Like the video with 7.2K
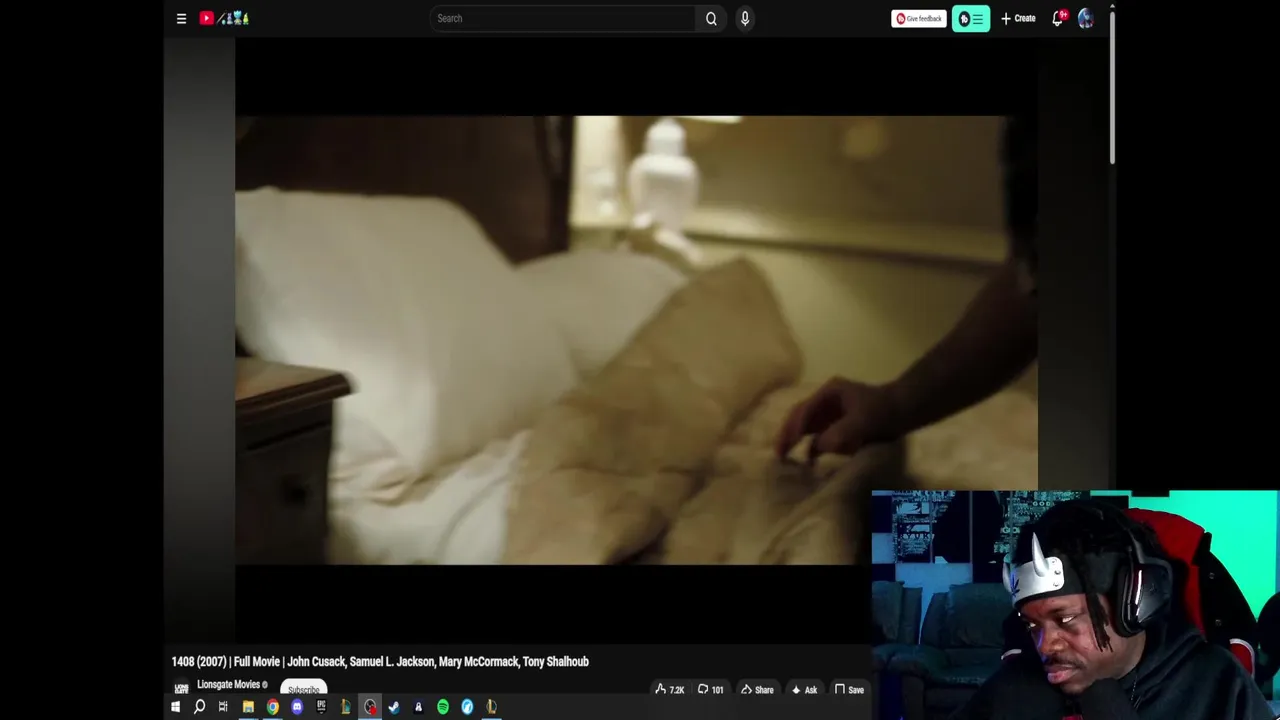 point(670,689)
